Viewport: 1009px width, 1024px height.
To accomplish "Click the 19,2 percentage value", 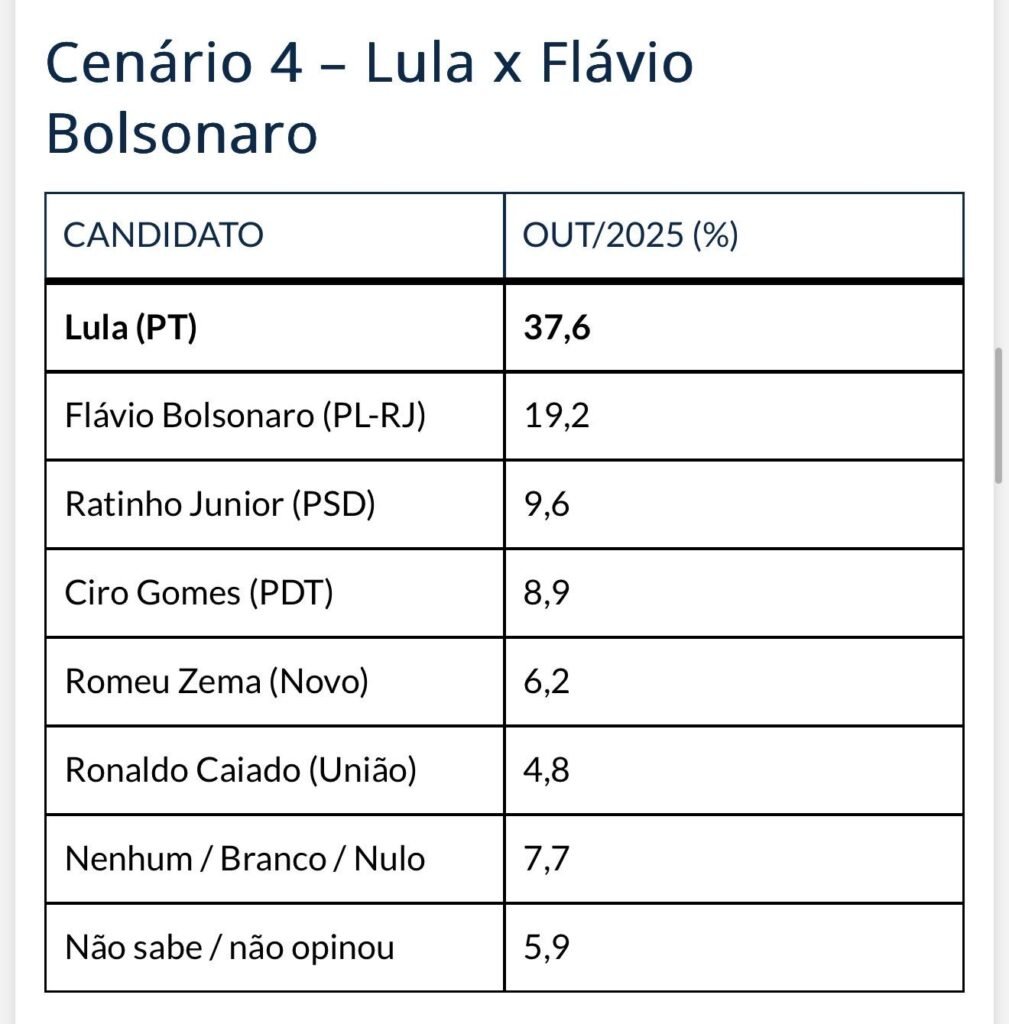I will 557,416.
